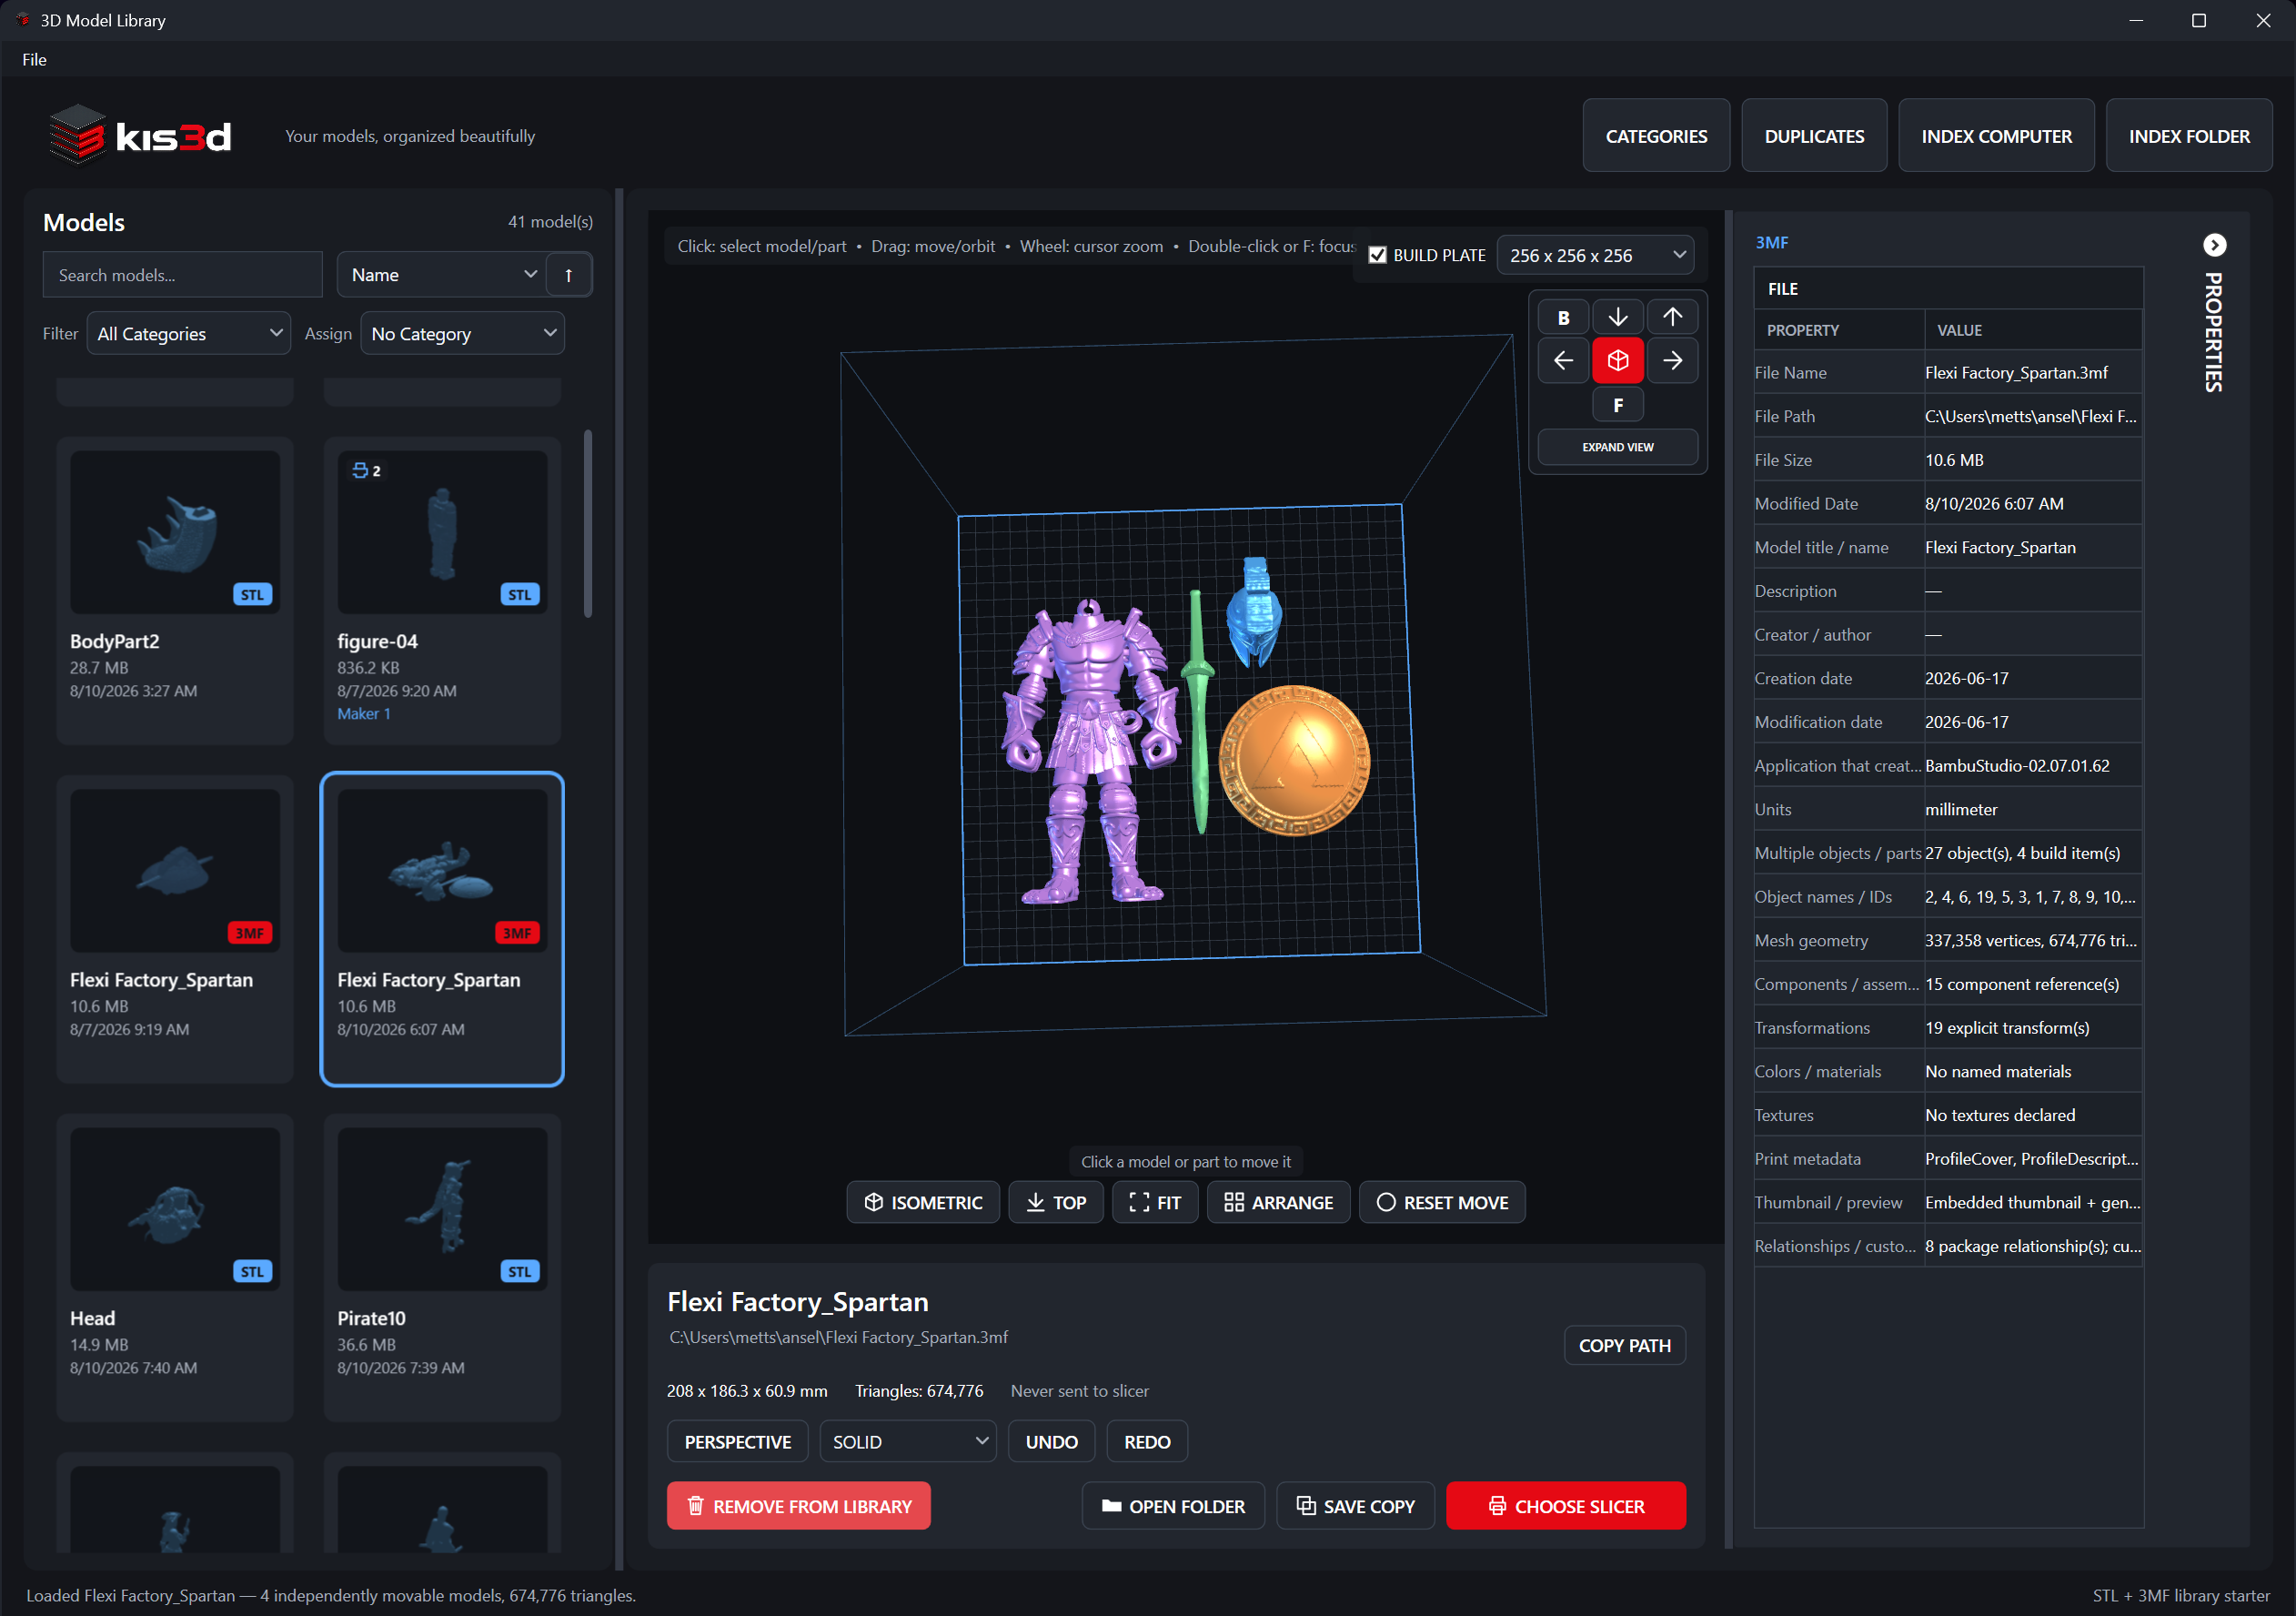Rotate view with the right arrow icon
This screenshot has height=1616, width=2296.
click(1672, 361)
